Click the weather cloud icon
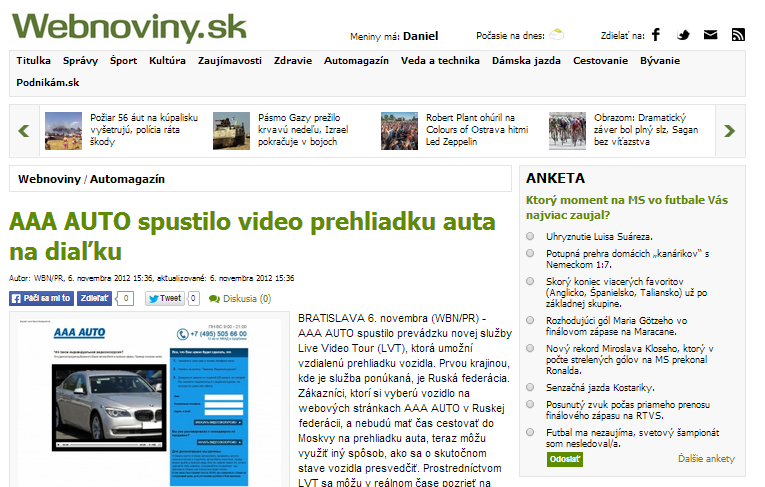 [557, 35]
